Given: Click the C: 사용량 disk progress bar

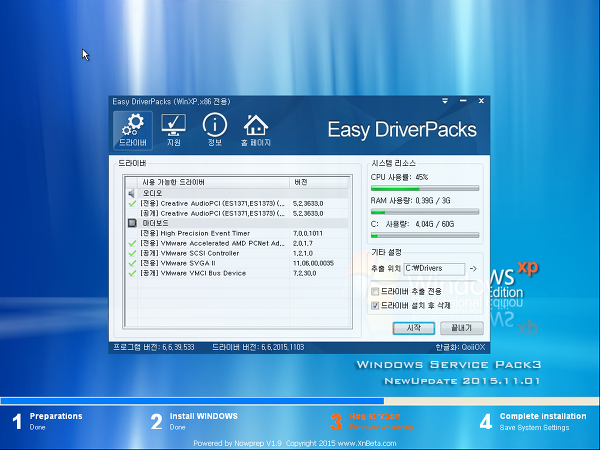Looking at the screenshot, I should click(425, 235).
